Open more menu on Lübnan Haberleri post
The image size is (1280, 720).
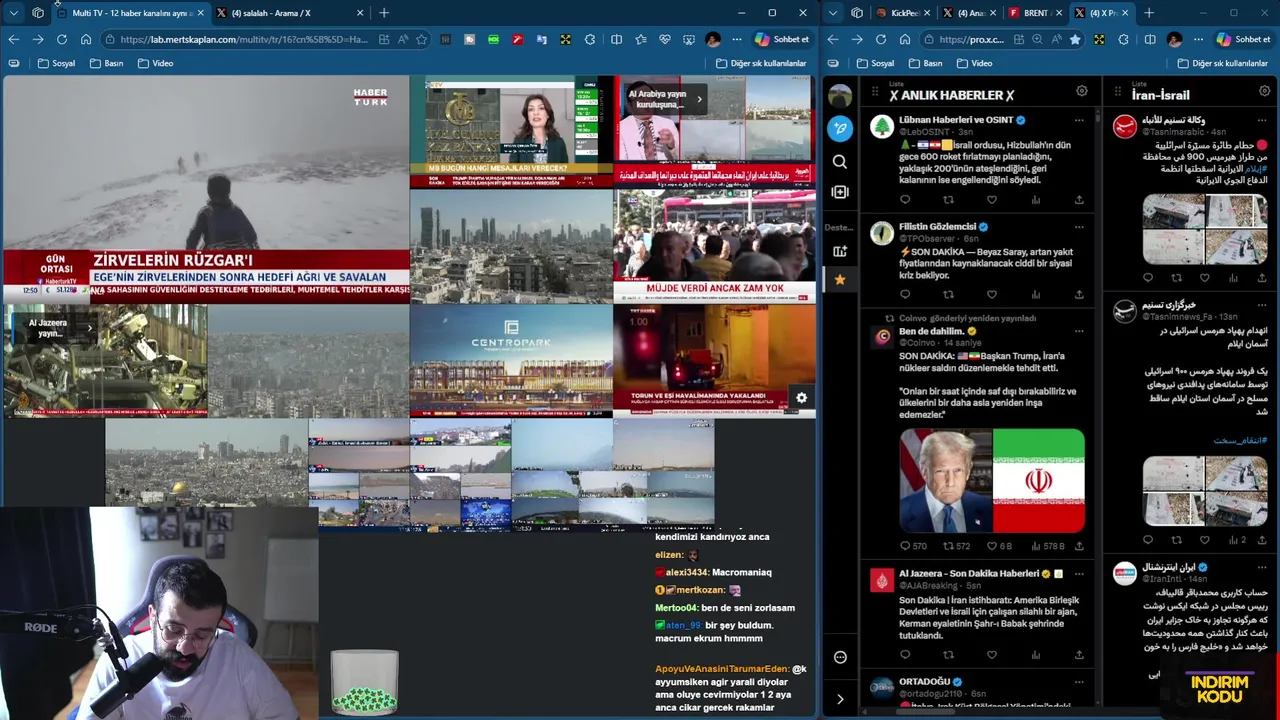pos(1079,120)
